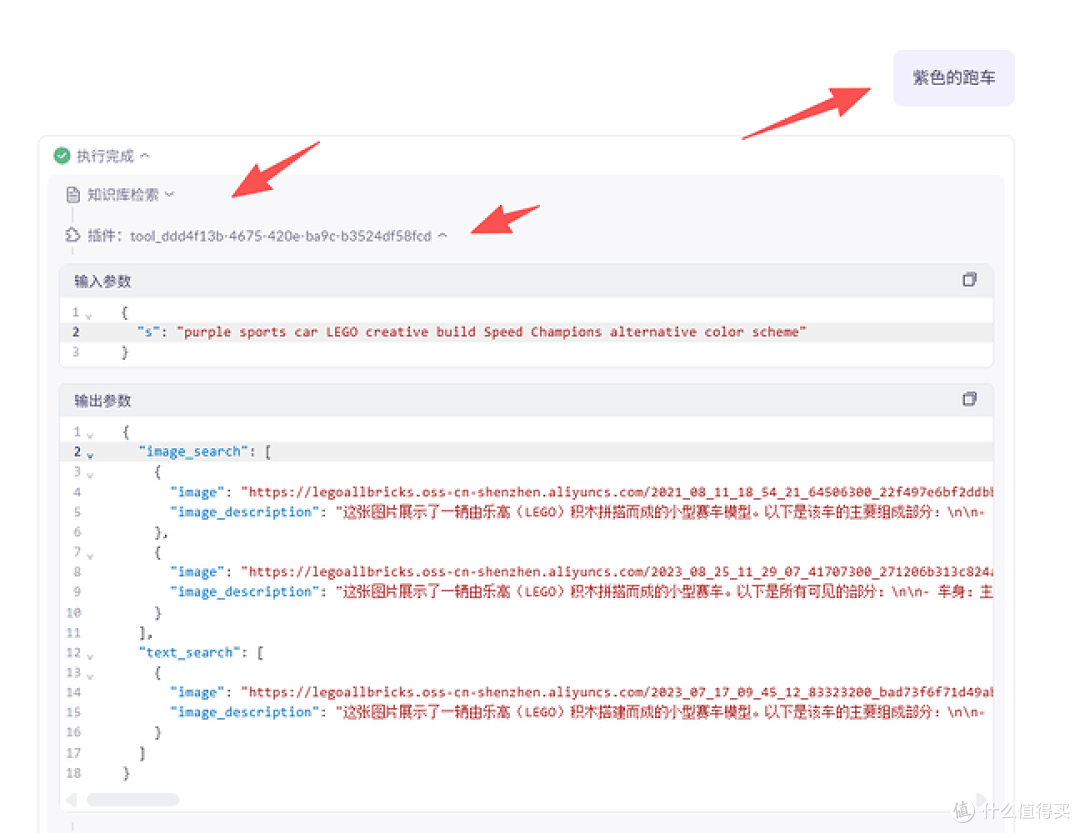This screenshot has height=833, width=1080.
Task: Click the scrollbar left arrow in output
Action: (x=71, y=799)
